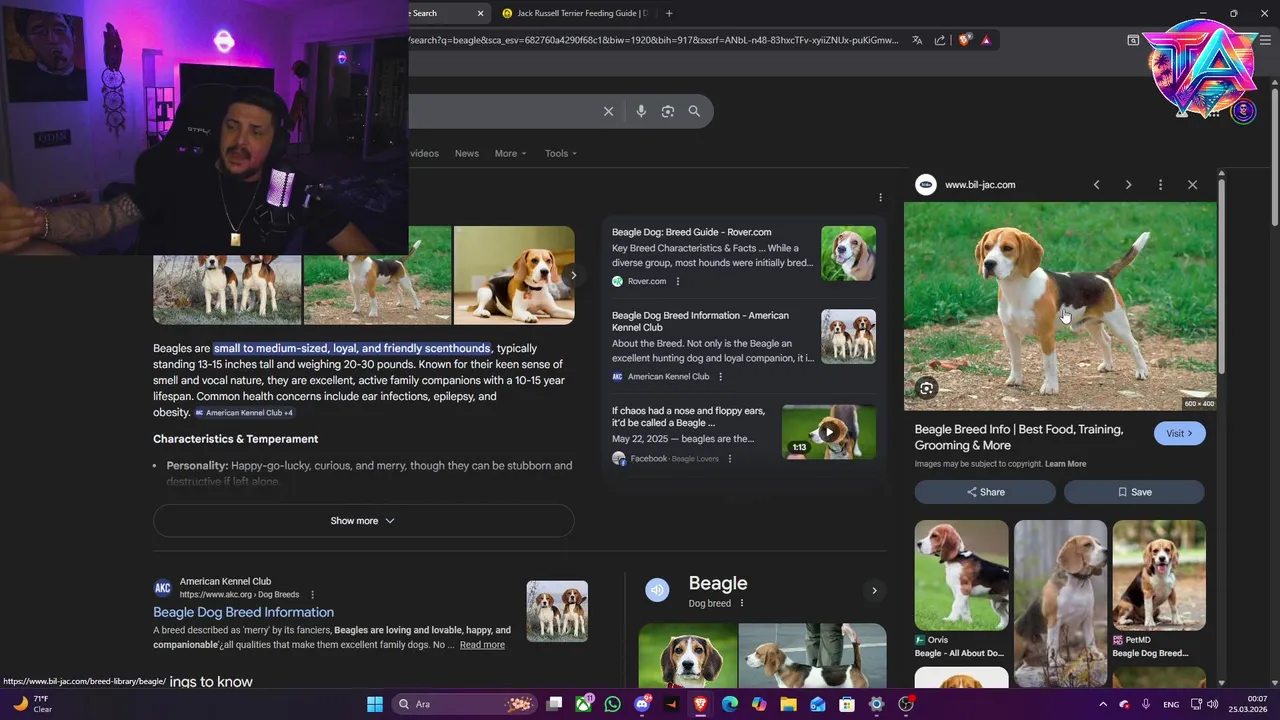Switch to Jack Russell Terrier Feeding Guide tab

(x=575, y=13)
